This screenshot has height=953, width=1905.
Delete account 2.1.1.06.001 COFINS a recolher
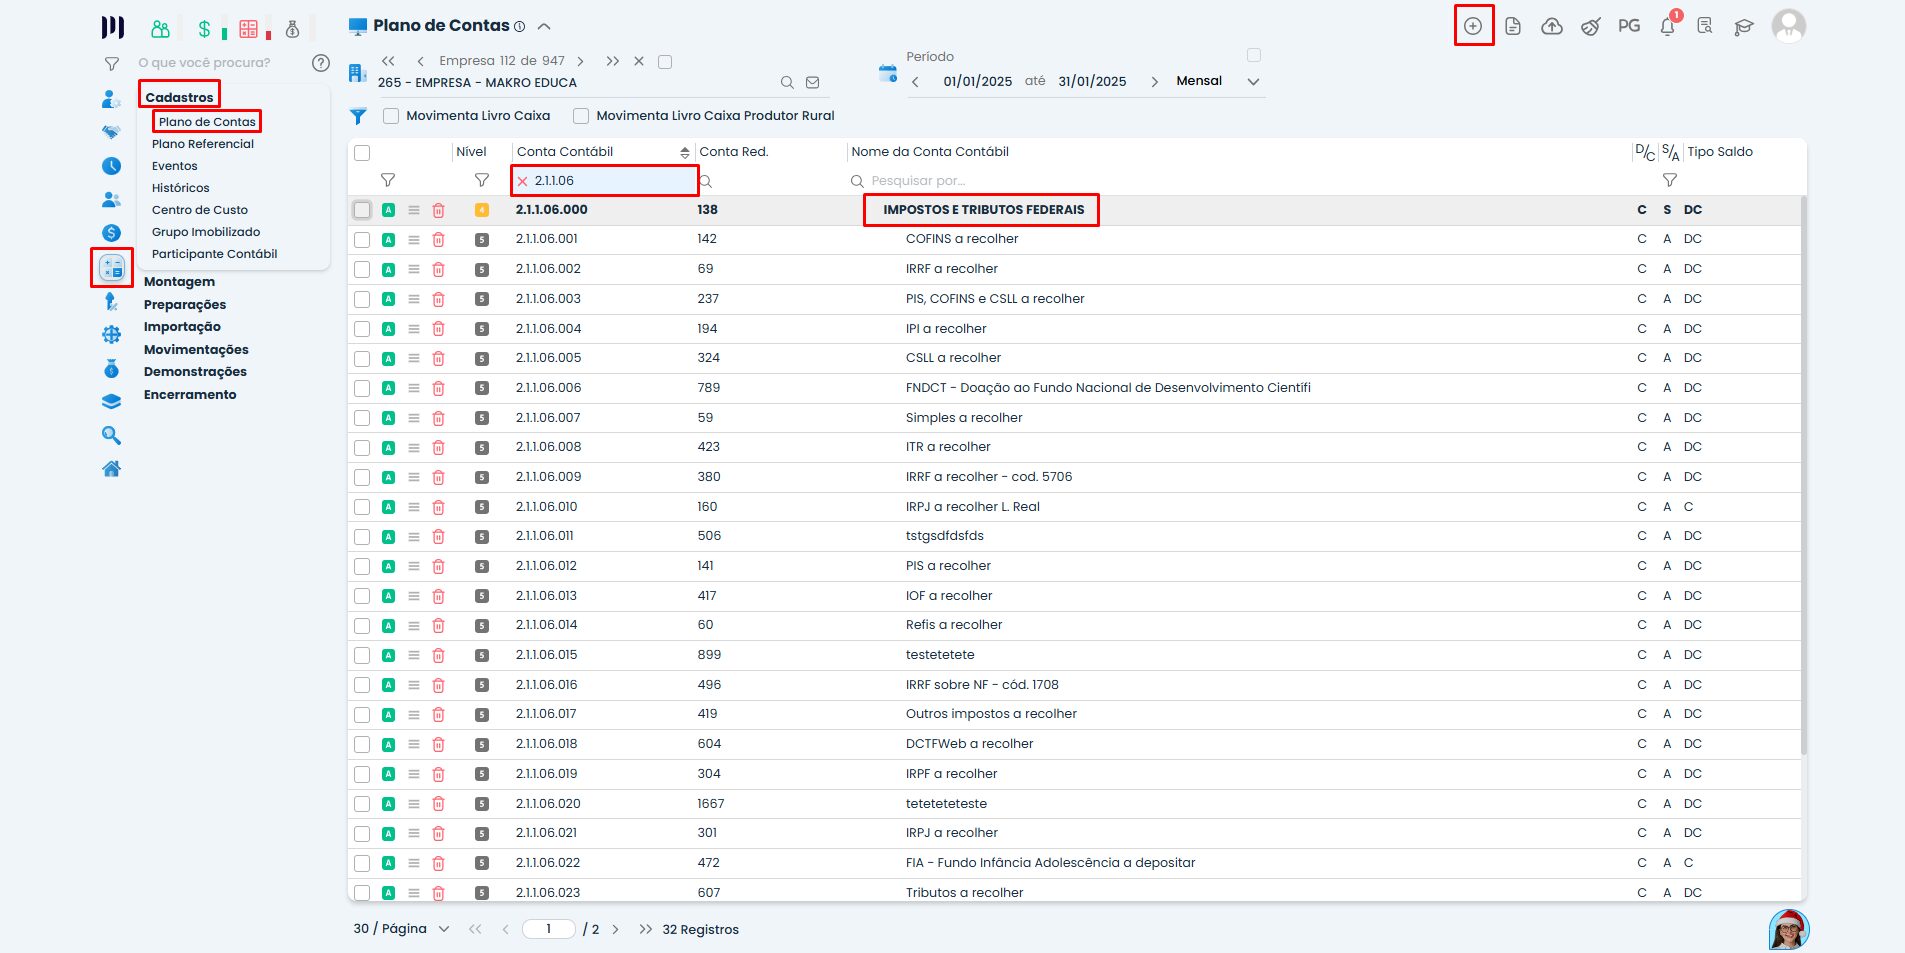(438, 240)
